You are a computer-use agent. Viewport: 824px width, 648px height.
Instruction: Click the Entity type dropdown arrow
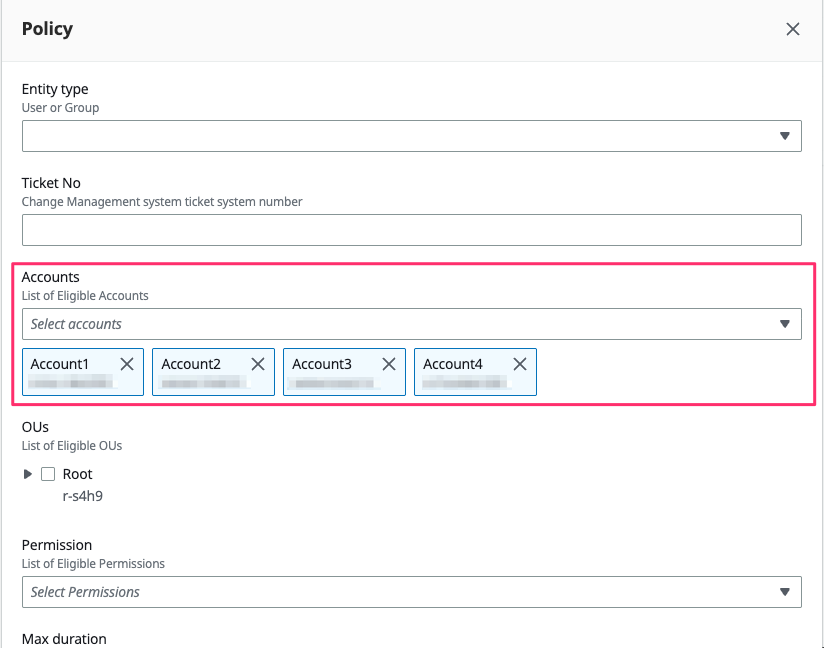tap(785, 136)
